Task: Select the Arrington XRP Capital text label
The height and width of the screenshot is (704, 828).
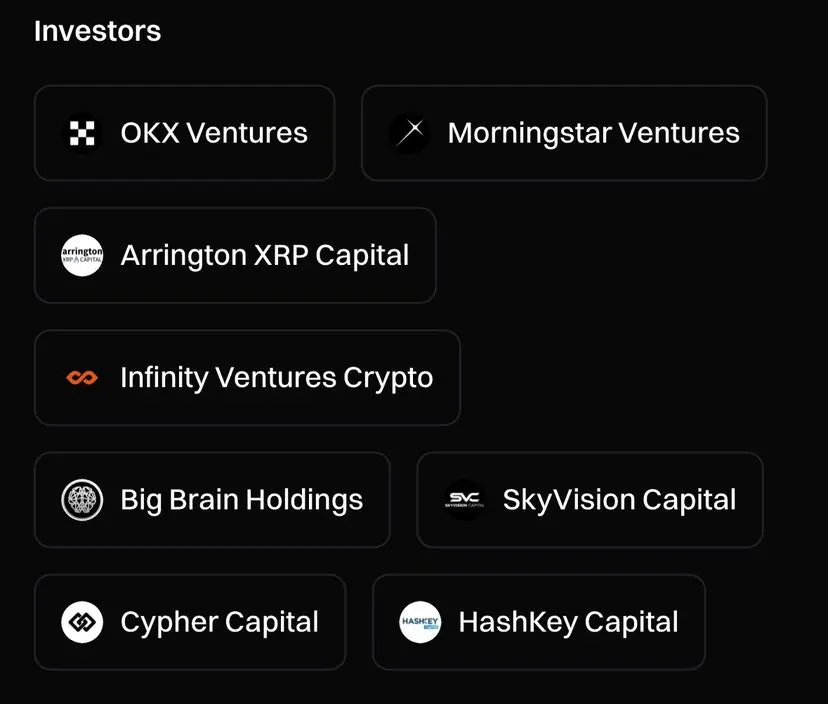Action: point(265,255)
